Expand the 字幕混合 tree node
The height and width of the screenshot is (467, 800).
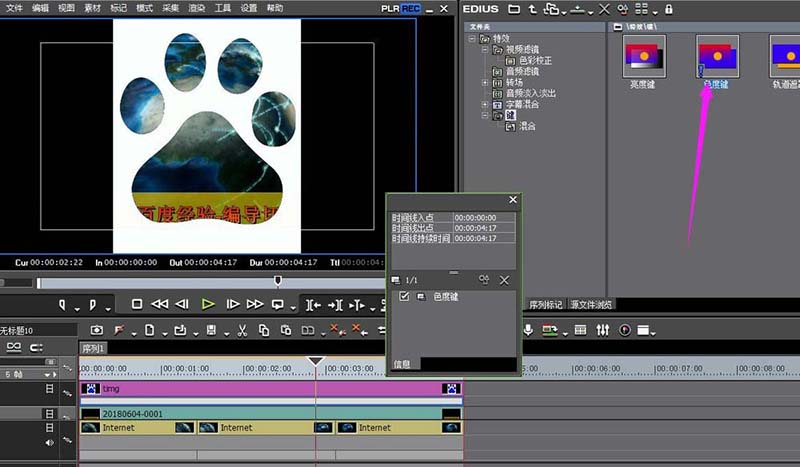(x=485, y=104)
